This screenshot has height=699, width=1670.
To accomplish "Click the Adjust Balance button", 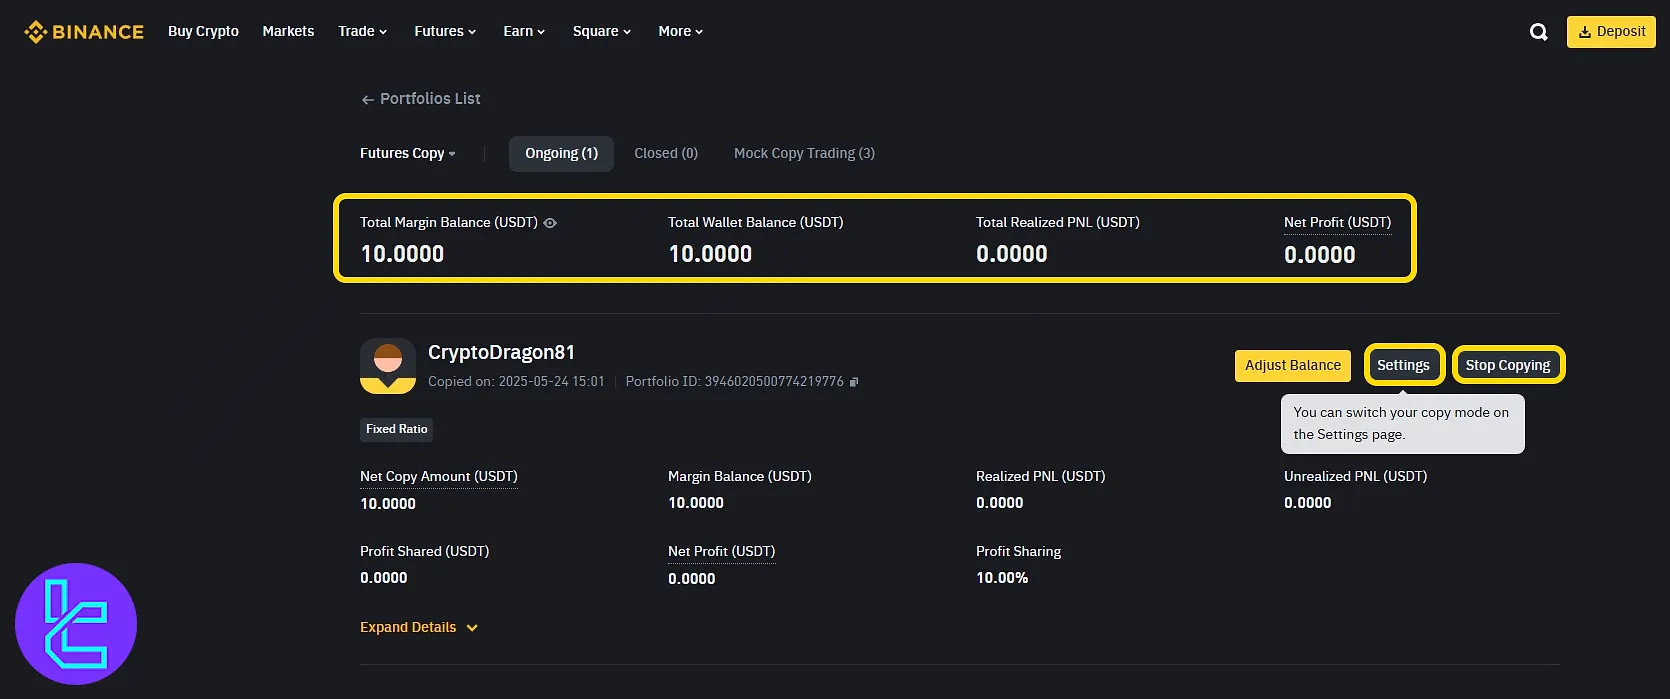I will pos(1293,366).
